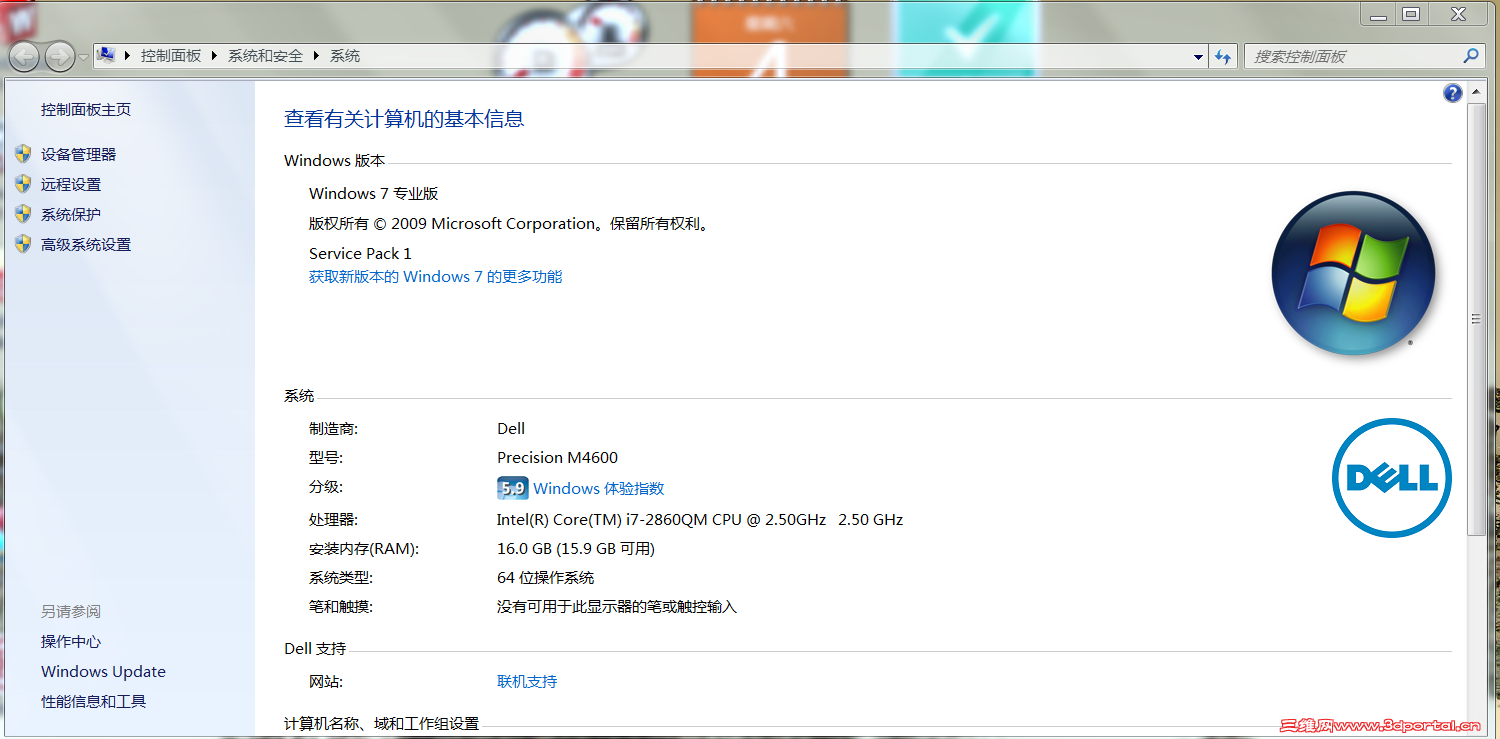Click the "Service Pack 1" text
The height and width of the screenshot is (739, 1500).
pyautogui.click(x=360, y=254)
